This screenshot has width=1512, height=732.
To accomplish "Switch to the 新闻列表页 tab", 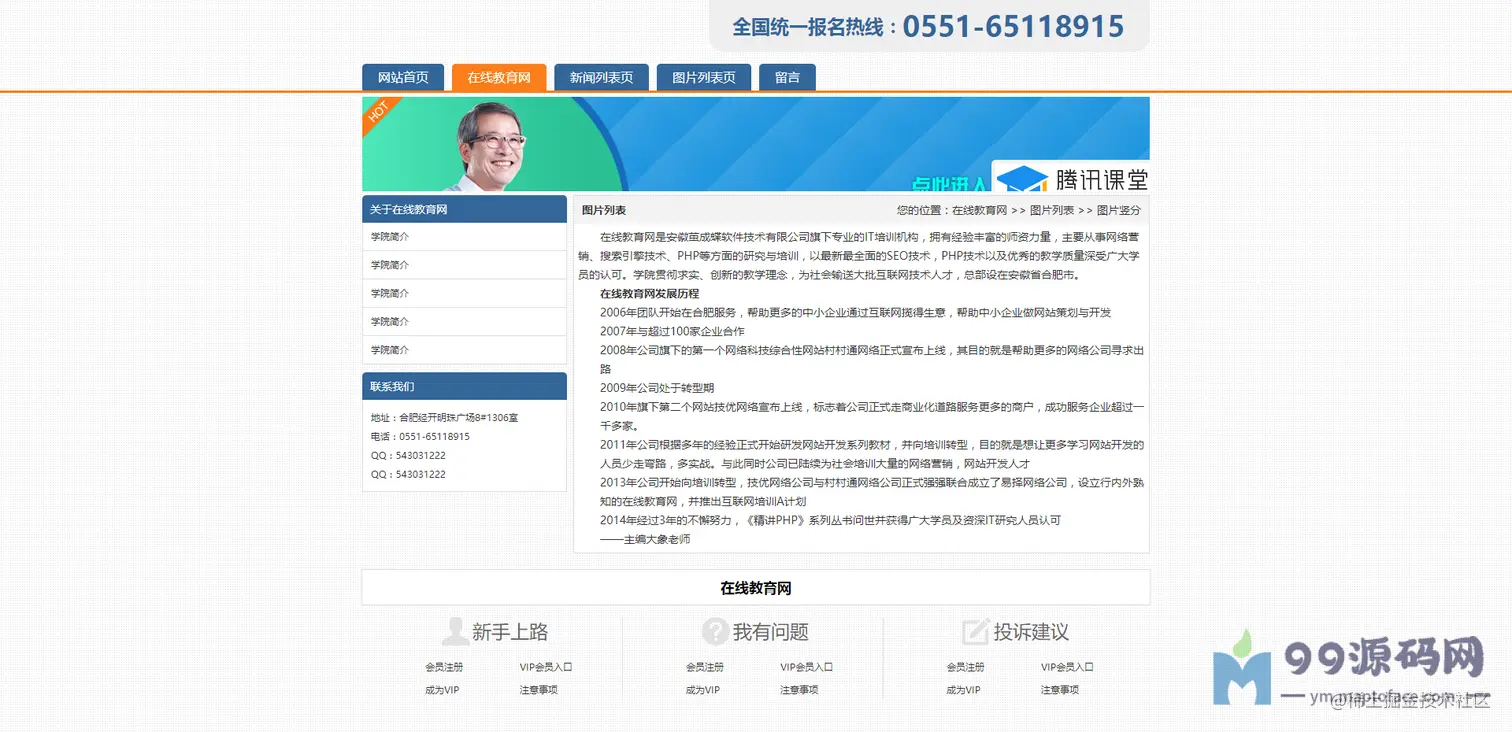I will tap(601, 78).
